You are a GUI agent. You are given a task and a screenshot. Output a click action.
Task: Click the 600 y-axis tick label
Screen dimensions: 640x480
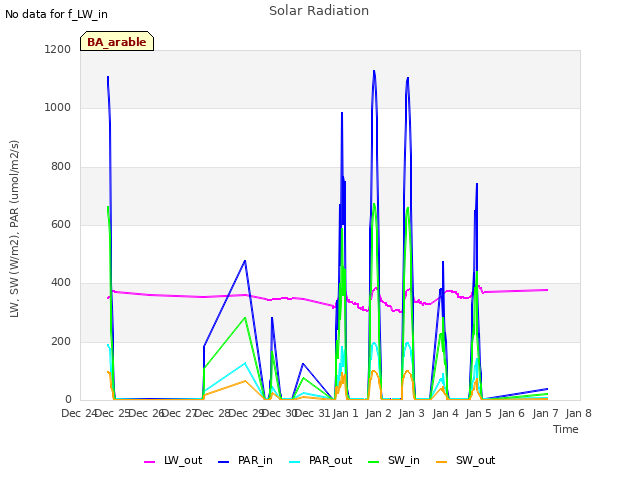point(61,224)
